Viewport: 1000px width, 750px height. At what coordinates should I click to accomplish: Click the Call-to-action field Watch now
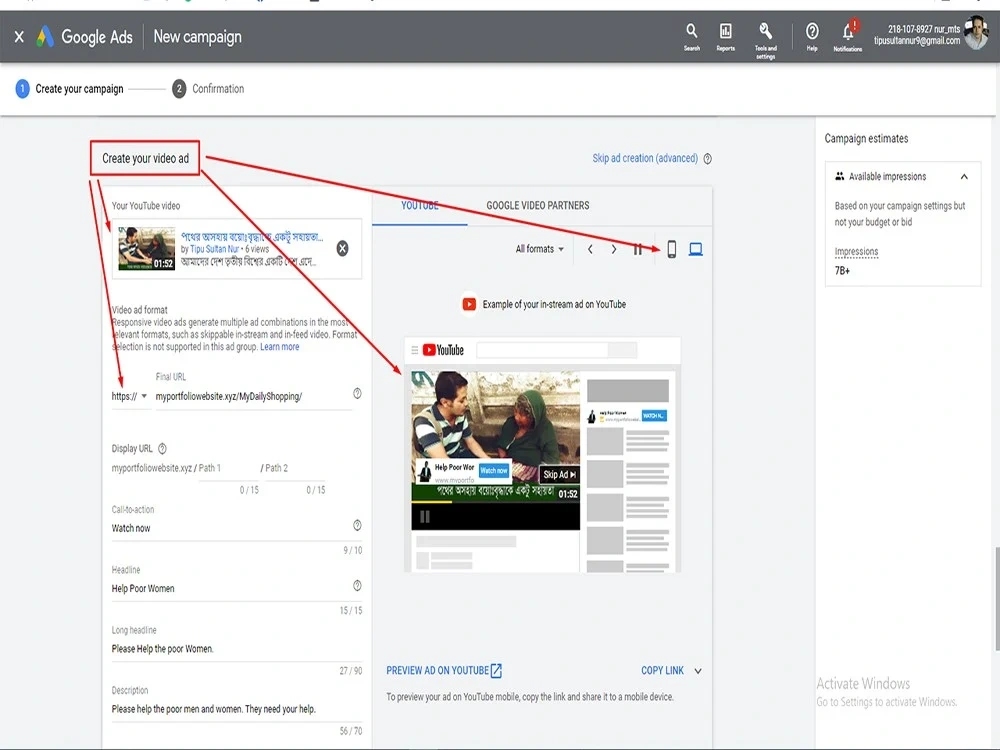231,528
